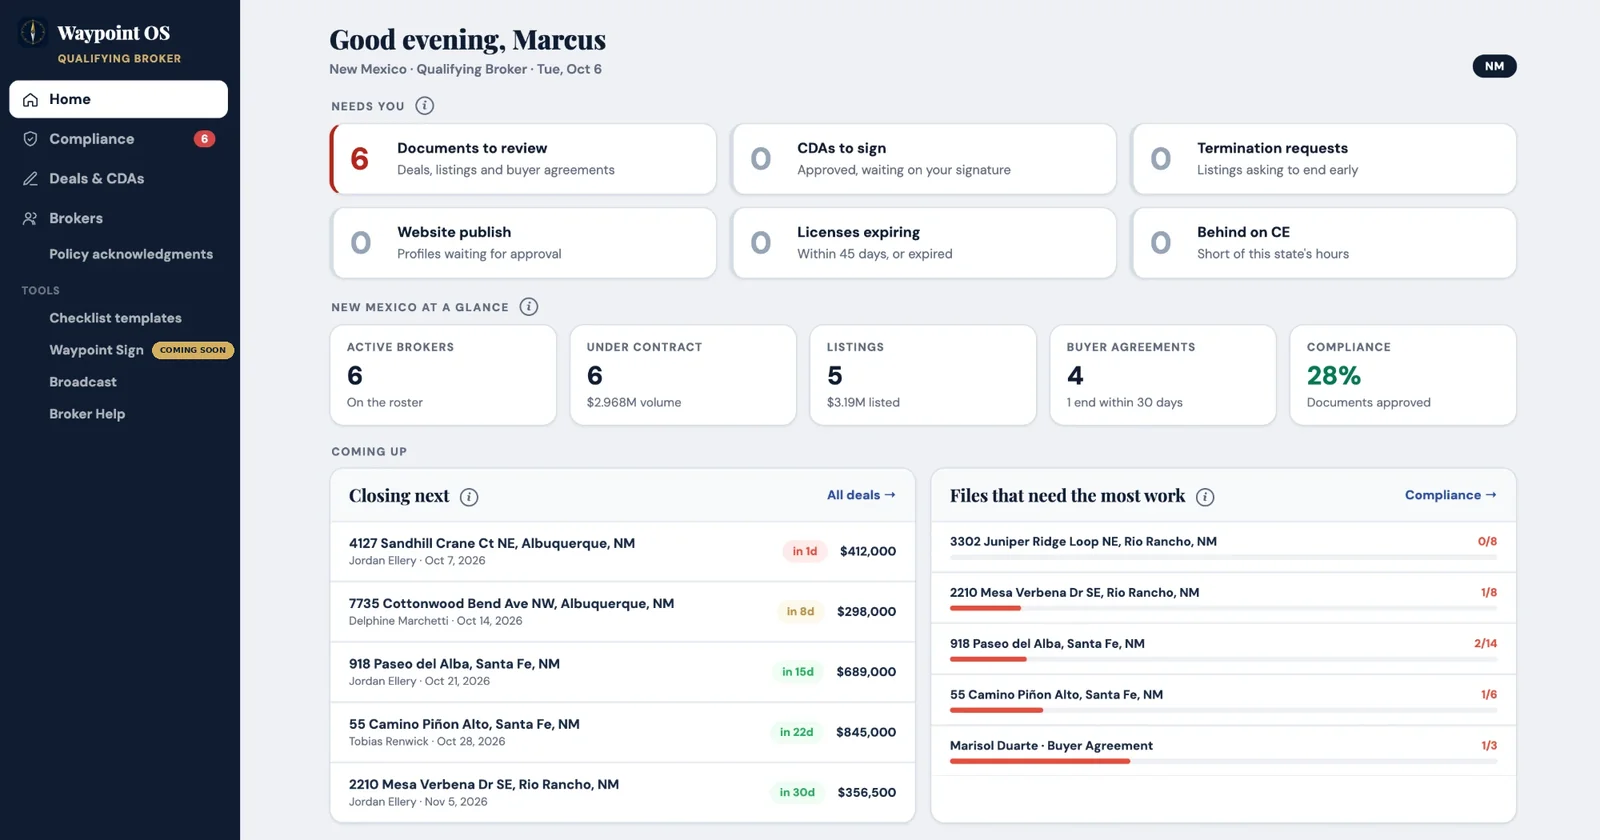Open info icon beside New Mexico at a Glance

pos(529,307)
